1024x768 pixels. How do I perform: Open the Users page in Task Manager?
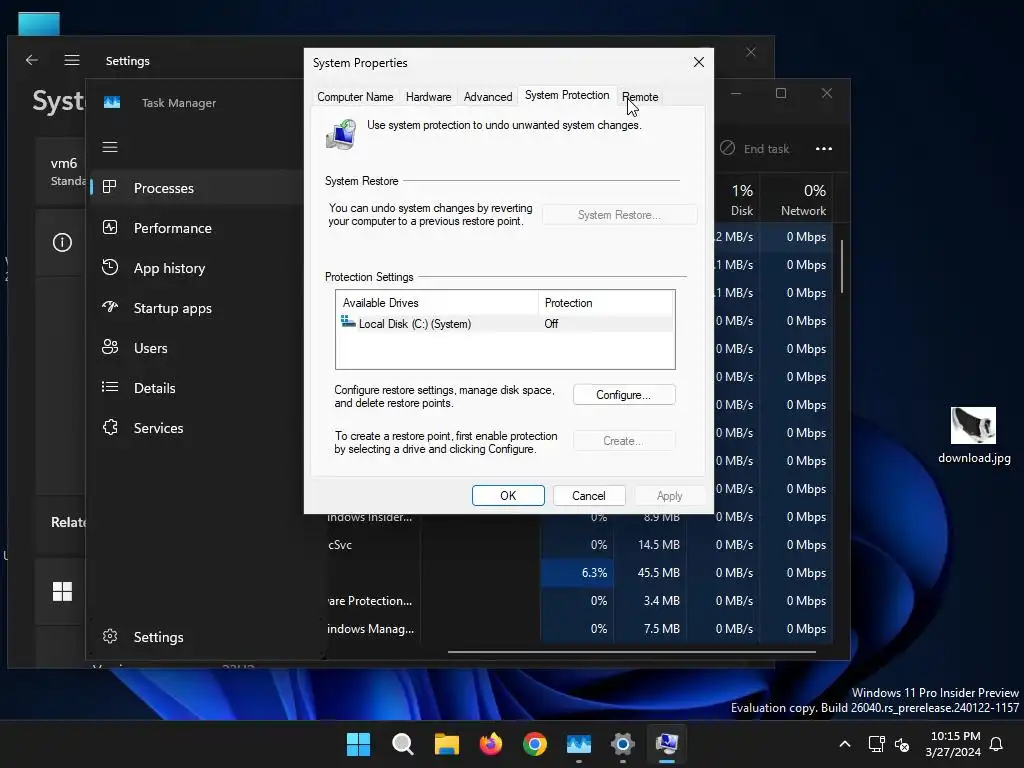[150, 348]
